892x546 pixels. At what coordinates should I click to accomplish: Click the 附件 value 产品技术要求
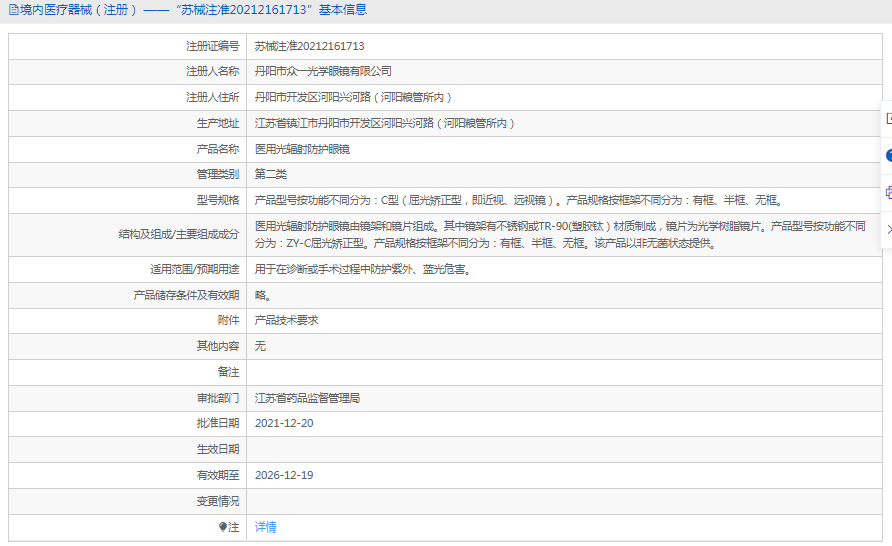[286, 320]
